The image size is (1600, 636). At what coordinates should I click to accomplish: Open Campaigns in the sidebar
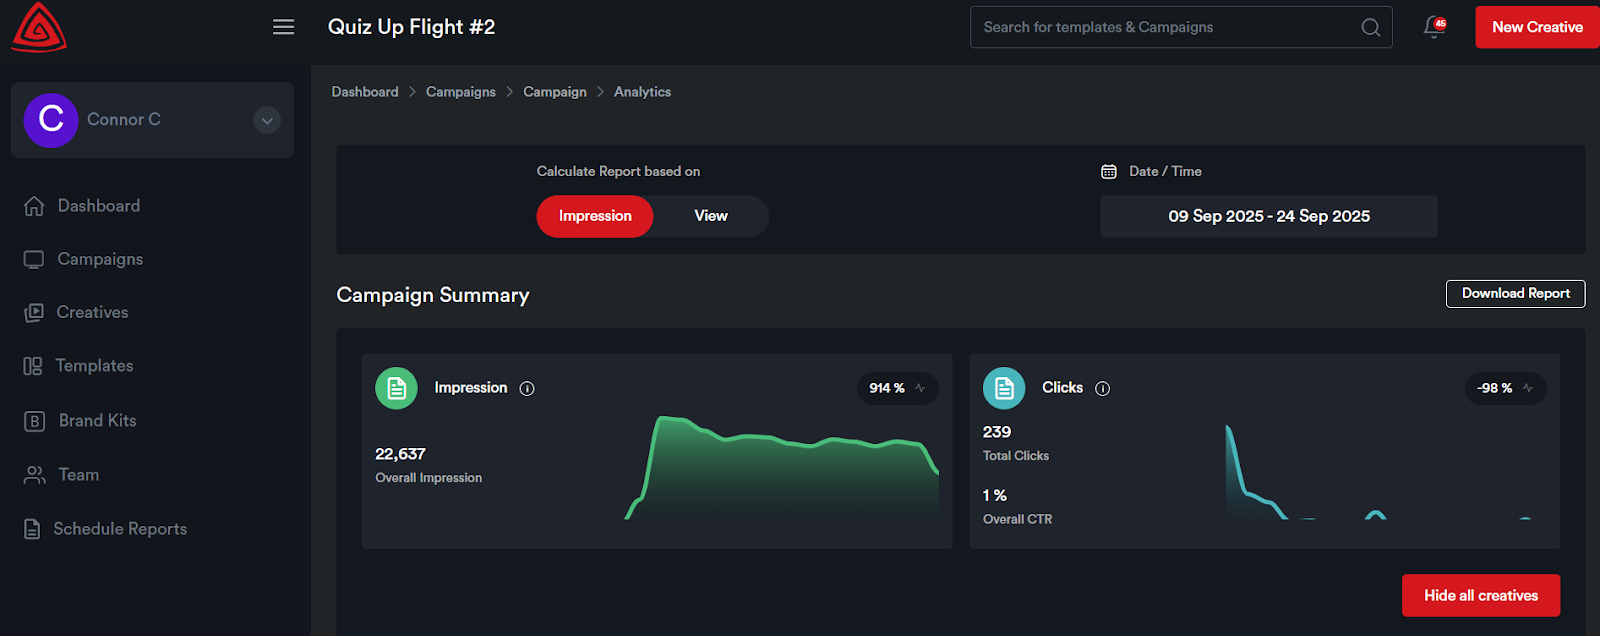(x=100, y=259)
